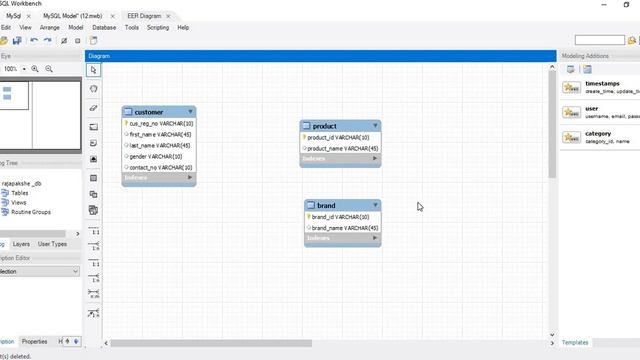Select Views in the catalog tree
This screenshot has height=360, width=640.
18,202
